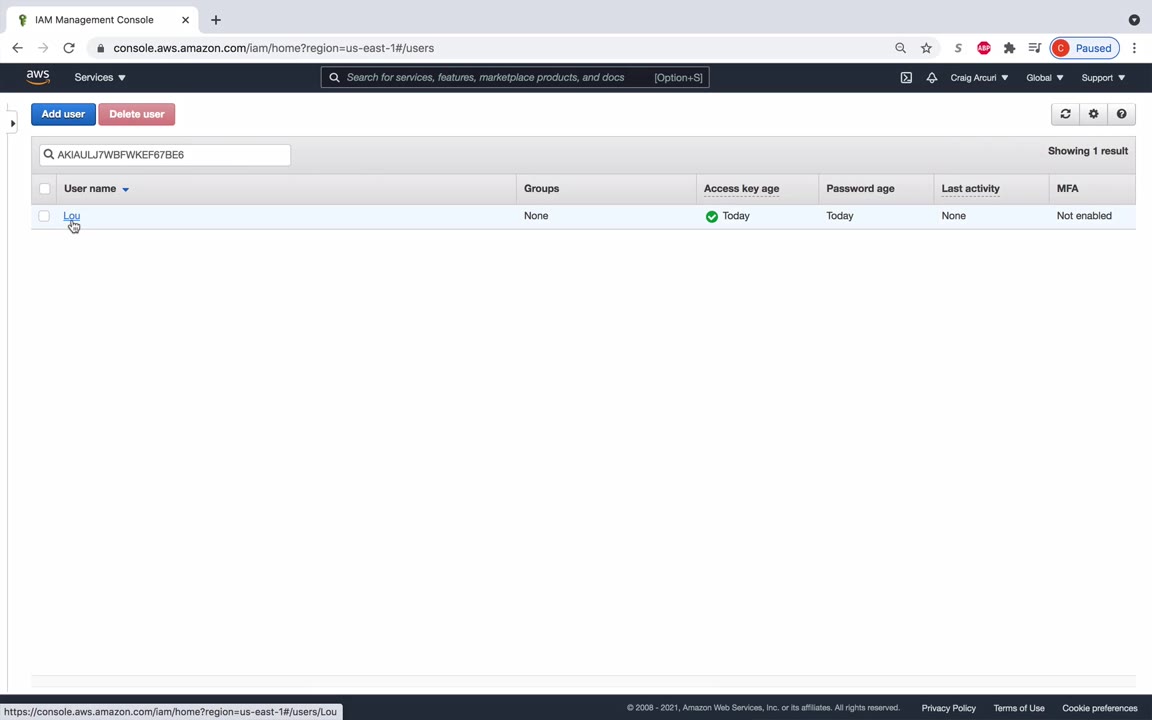Open the Support dropdown menu
1152x720 pixels.
click(x=1103, y=78)
